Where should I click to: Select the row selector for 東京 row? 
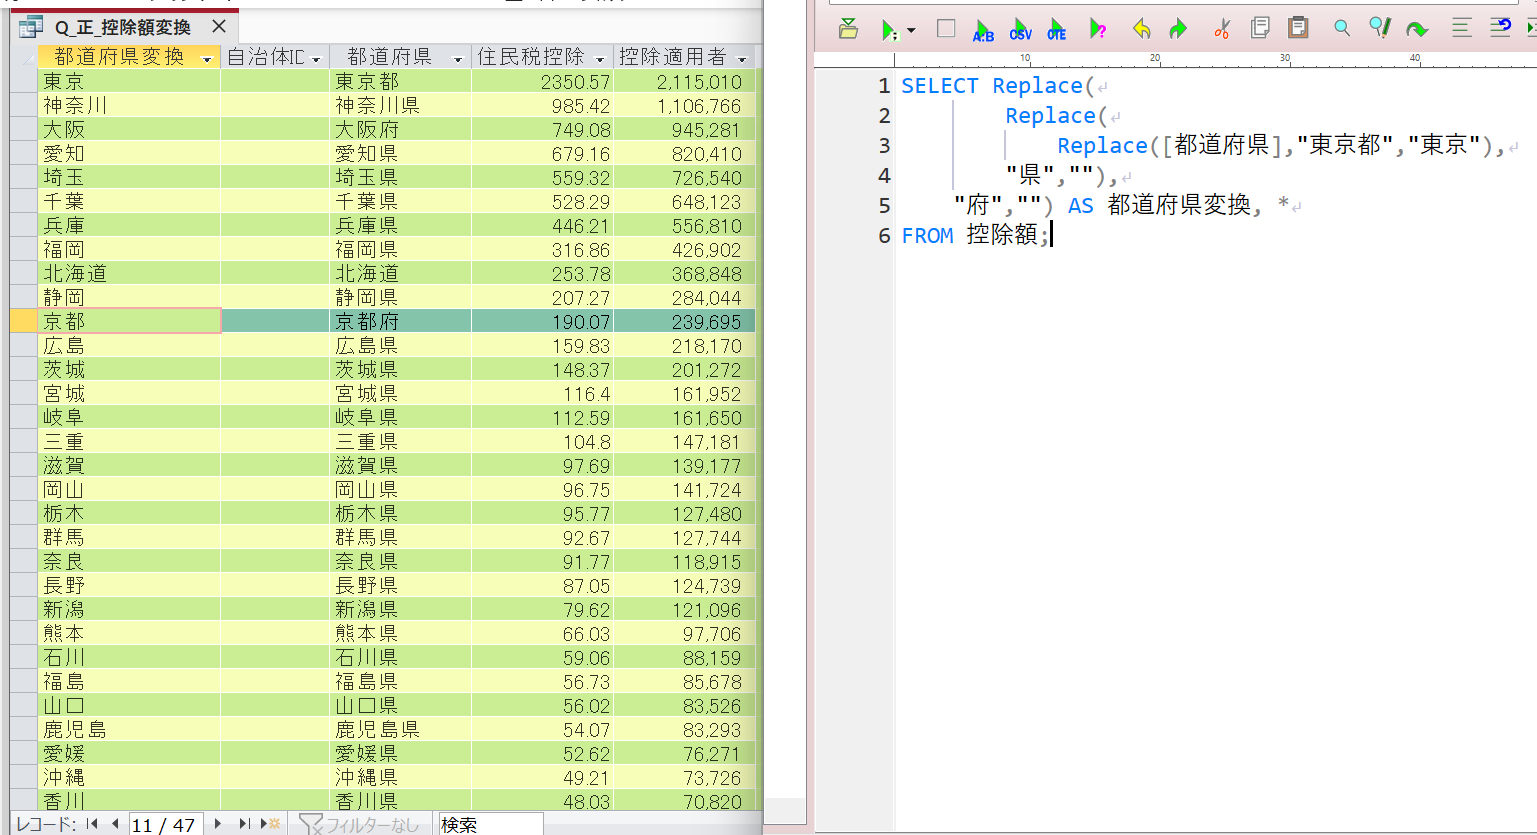pos(23,81)
